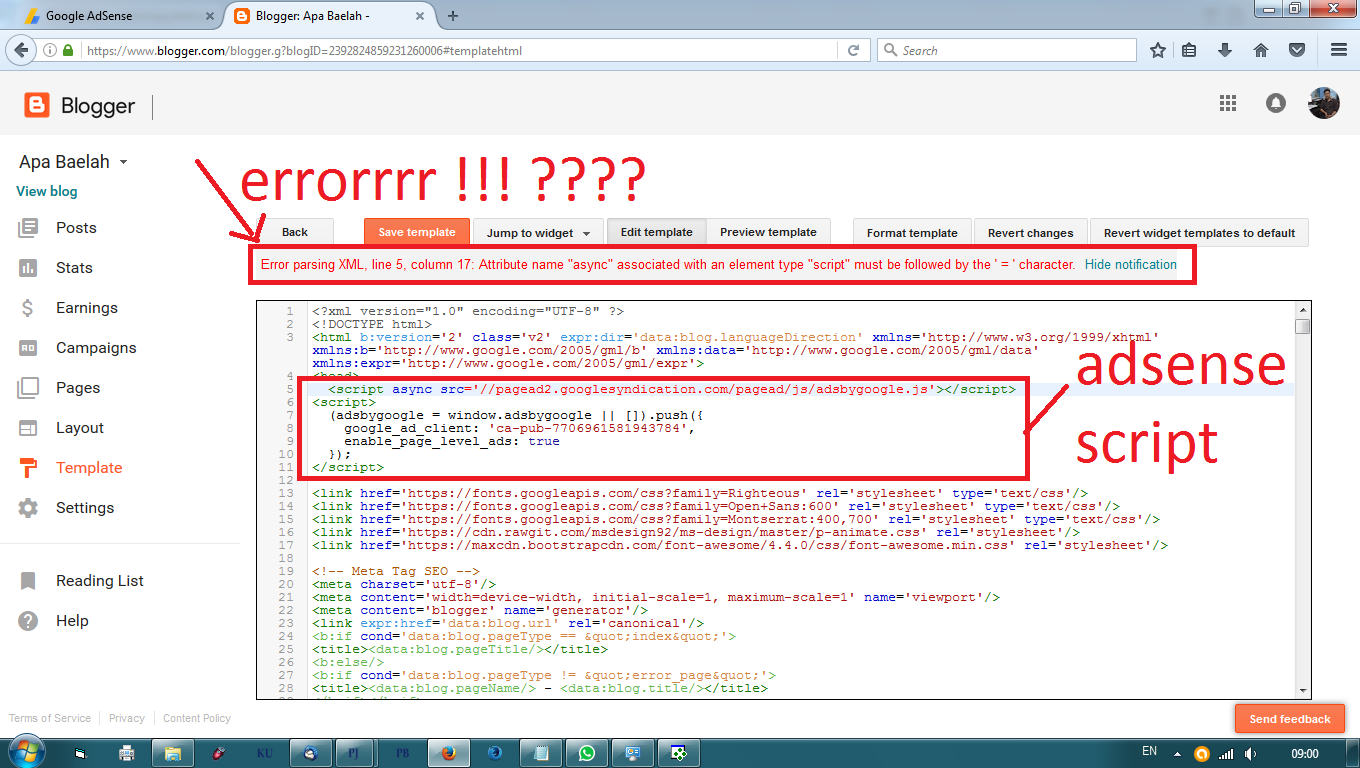The image size is (1360, 768).
Task: Click Preview template button
Action: pos(769,232)
